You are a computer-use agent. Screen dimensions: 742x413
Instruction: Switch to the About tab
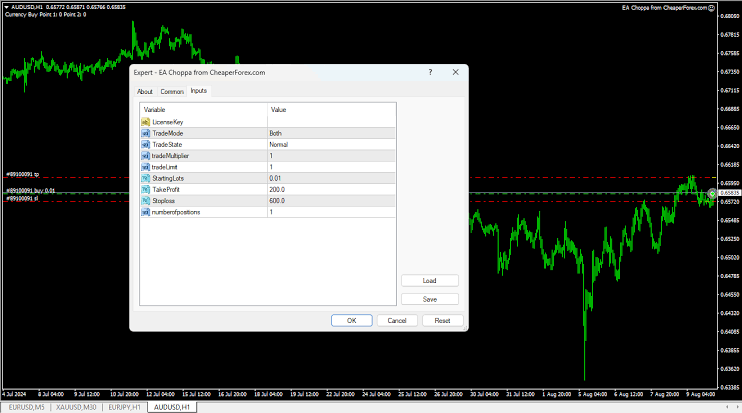coord(145,92)
